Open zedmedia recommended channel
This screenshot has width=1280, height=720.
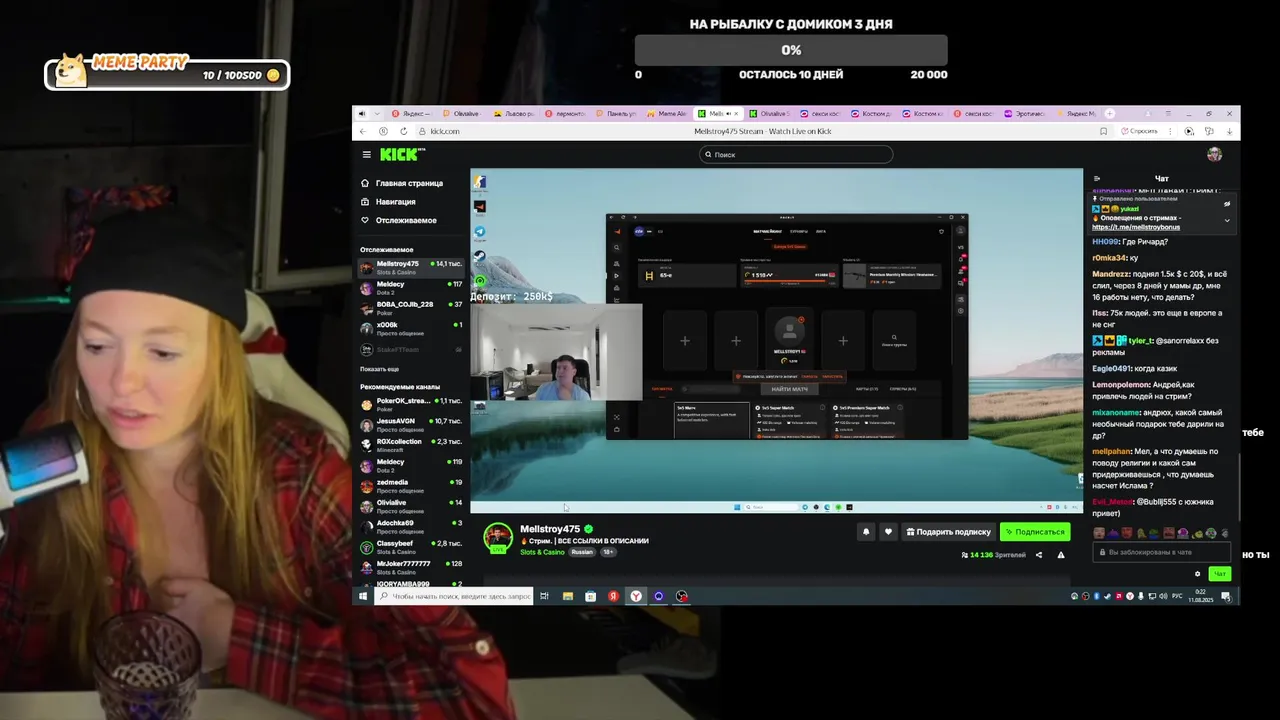(x=412, y=486)
